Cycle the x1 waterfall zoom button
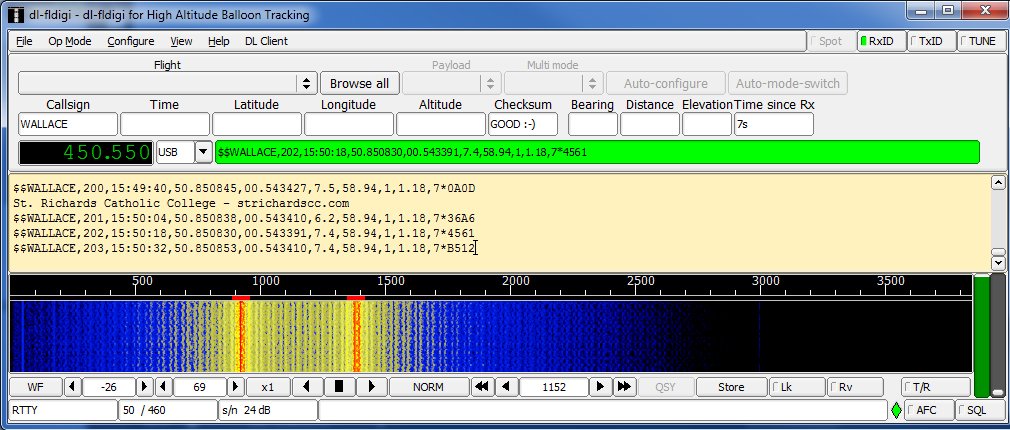The width and height of the screenshot is (1010, 430). [268, 387]
